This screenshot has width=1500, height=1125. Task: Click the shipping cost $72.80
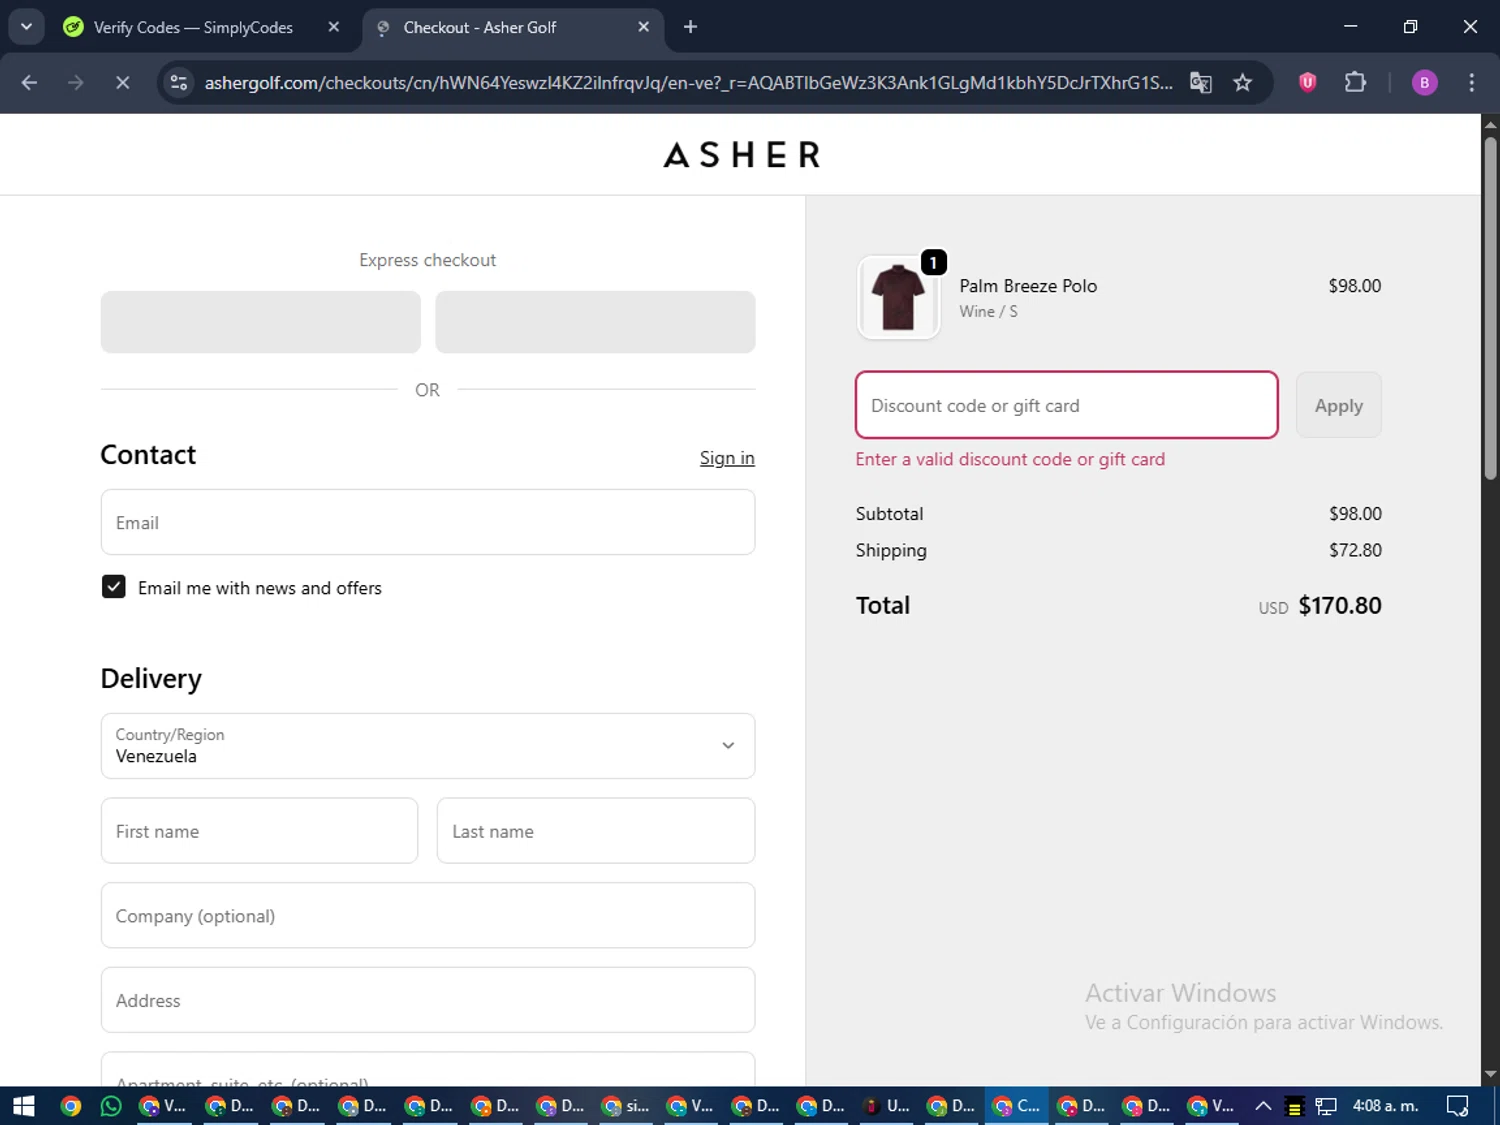click(1355, 550)
